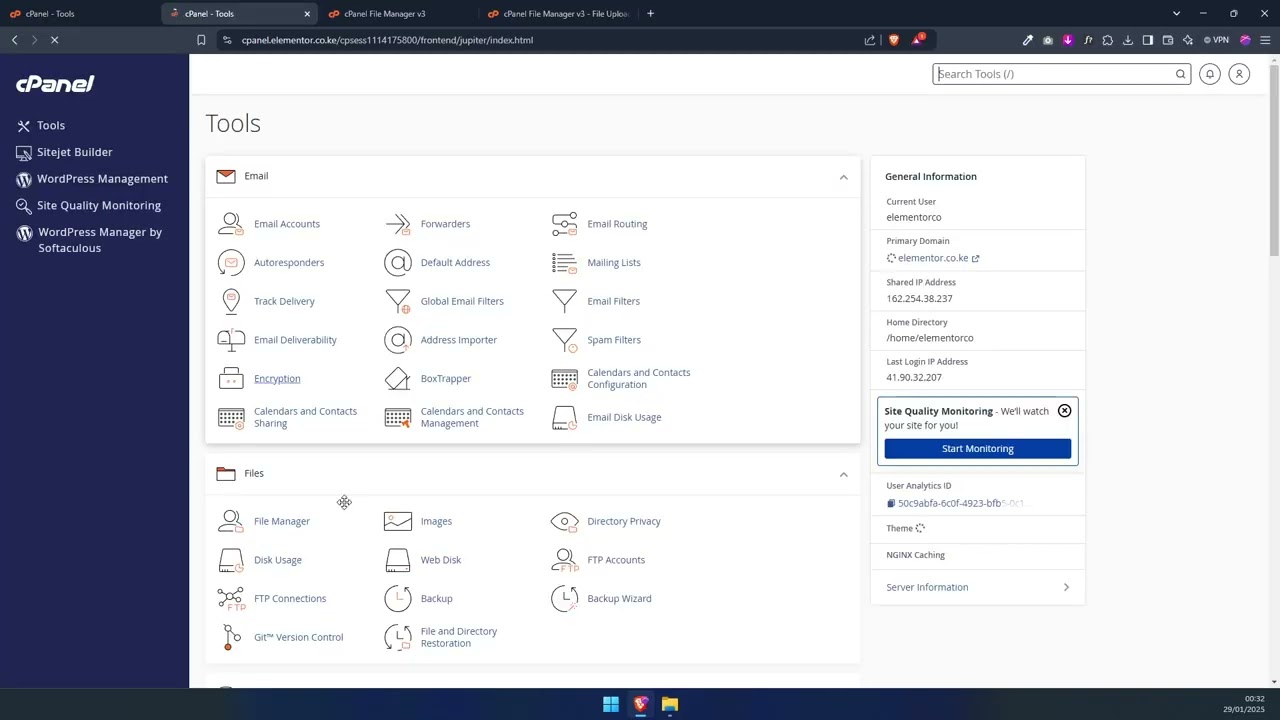
Task: Click the Encryption icon
Action: point(231,379)
